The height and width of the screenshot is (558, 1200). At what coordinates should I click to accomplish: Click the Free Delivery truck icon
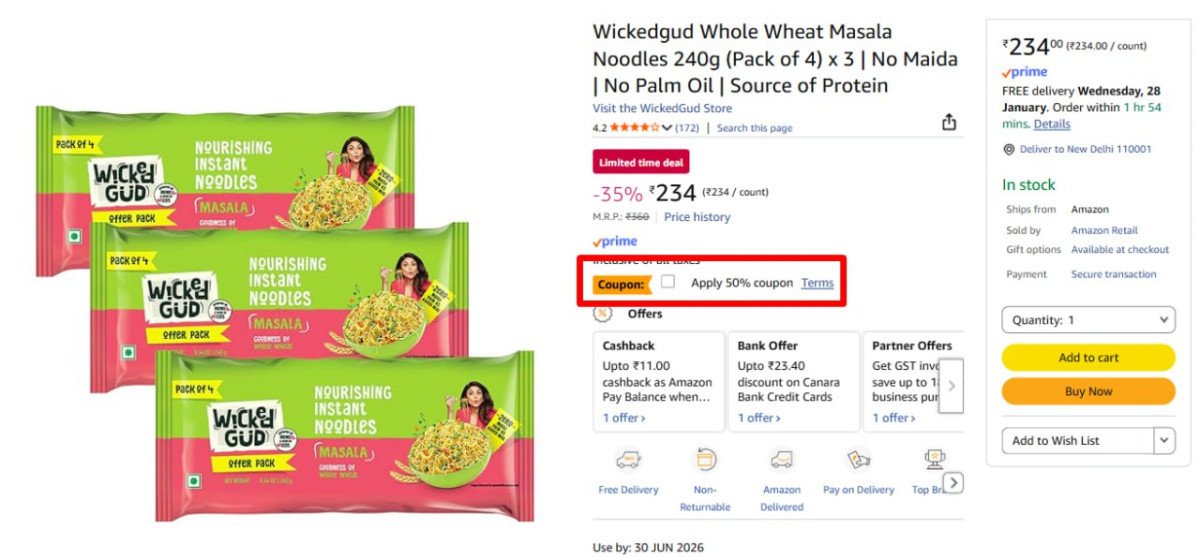click(x=628, y=460)
